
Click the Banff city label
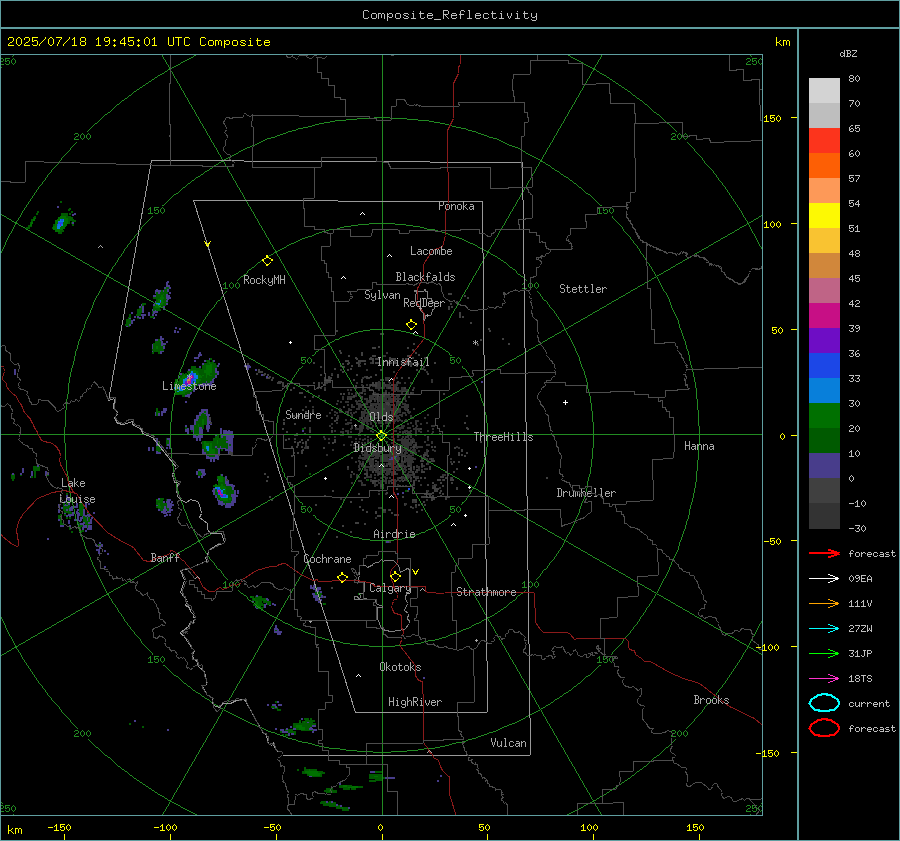coord(165,557)
